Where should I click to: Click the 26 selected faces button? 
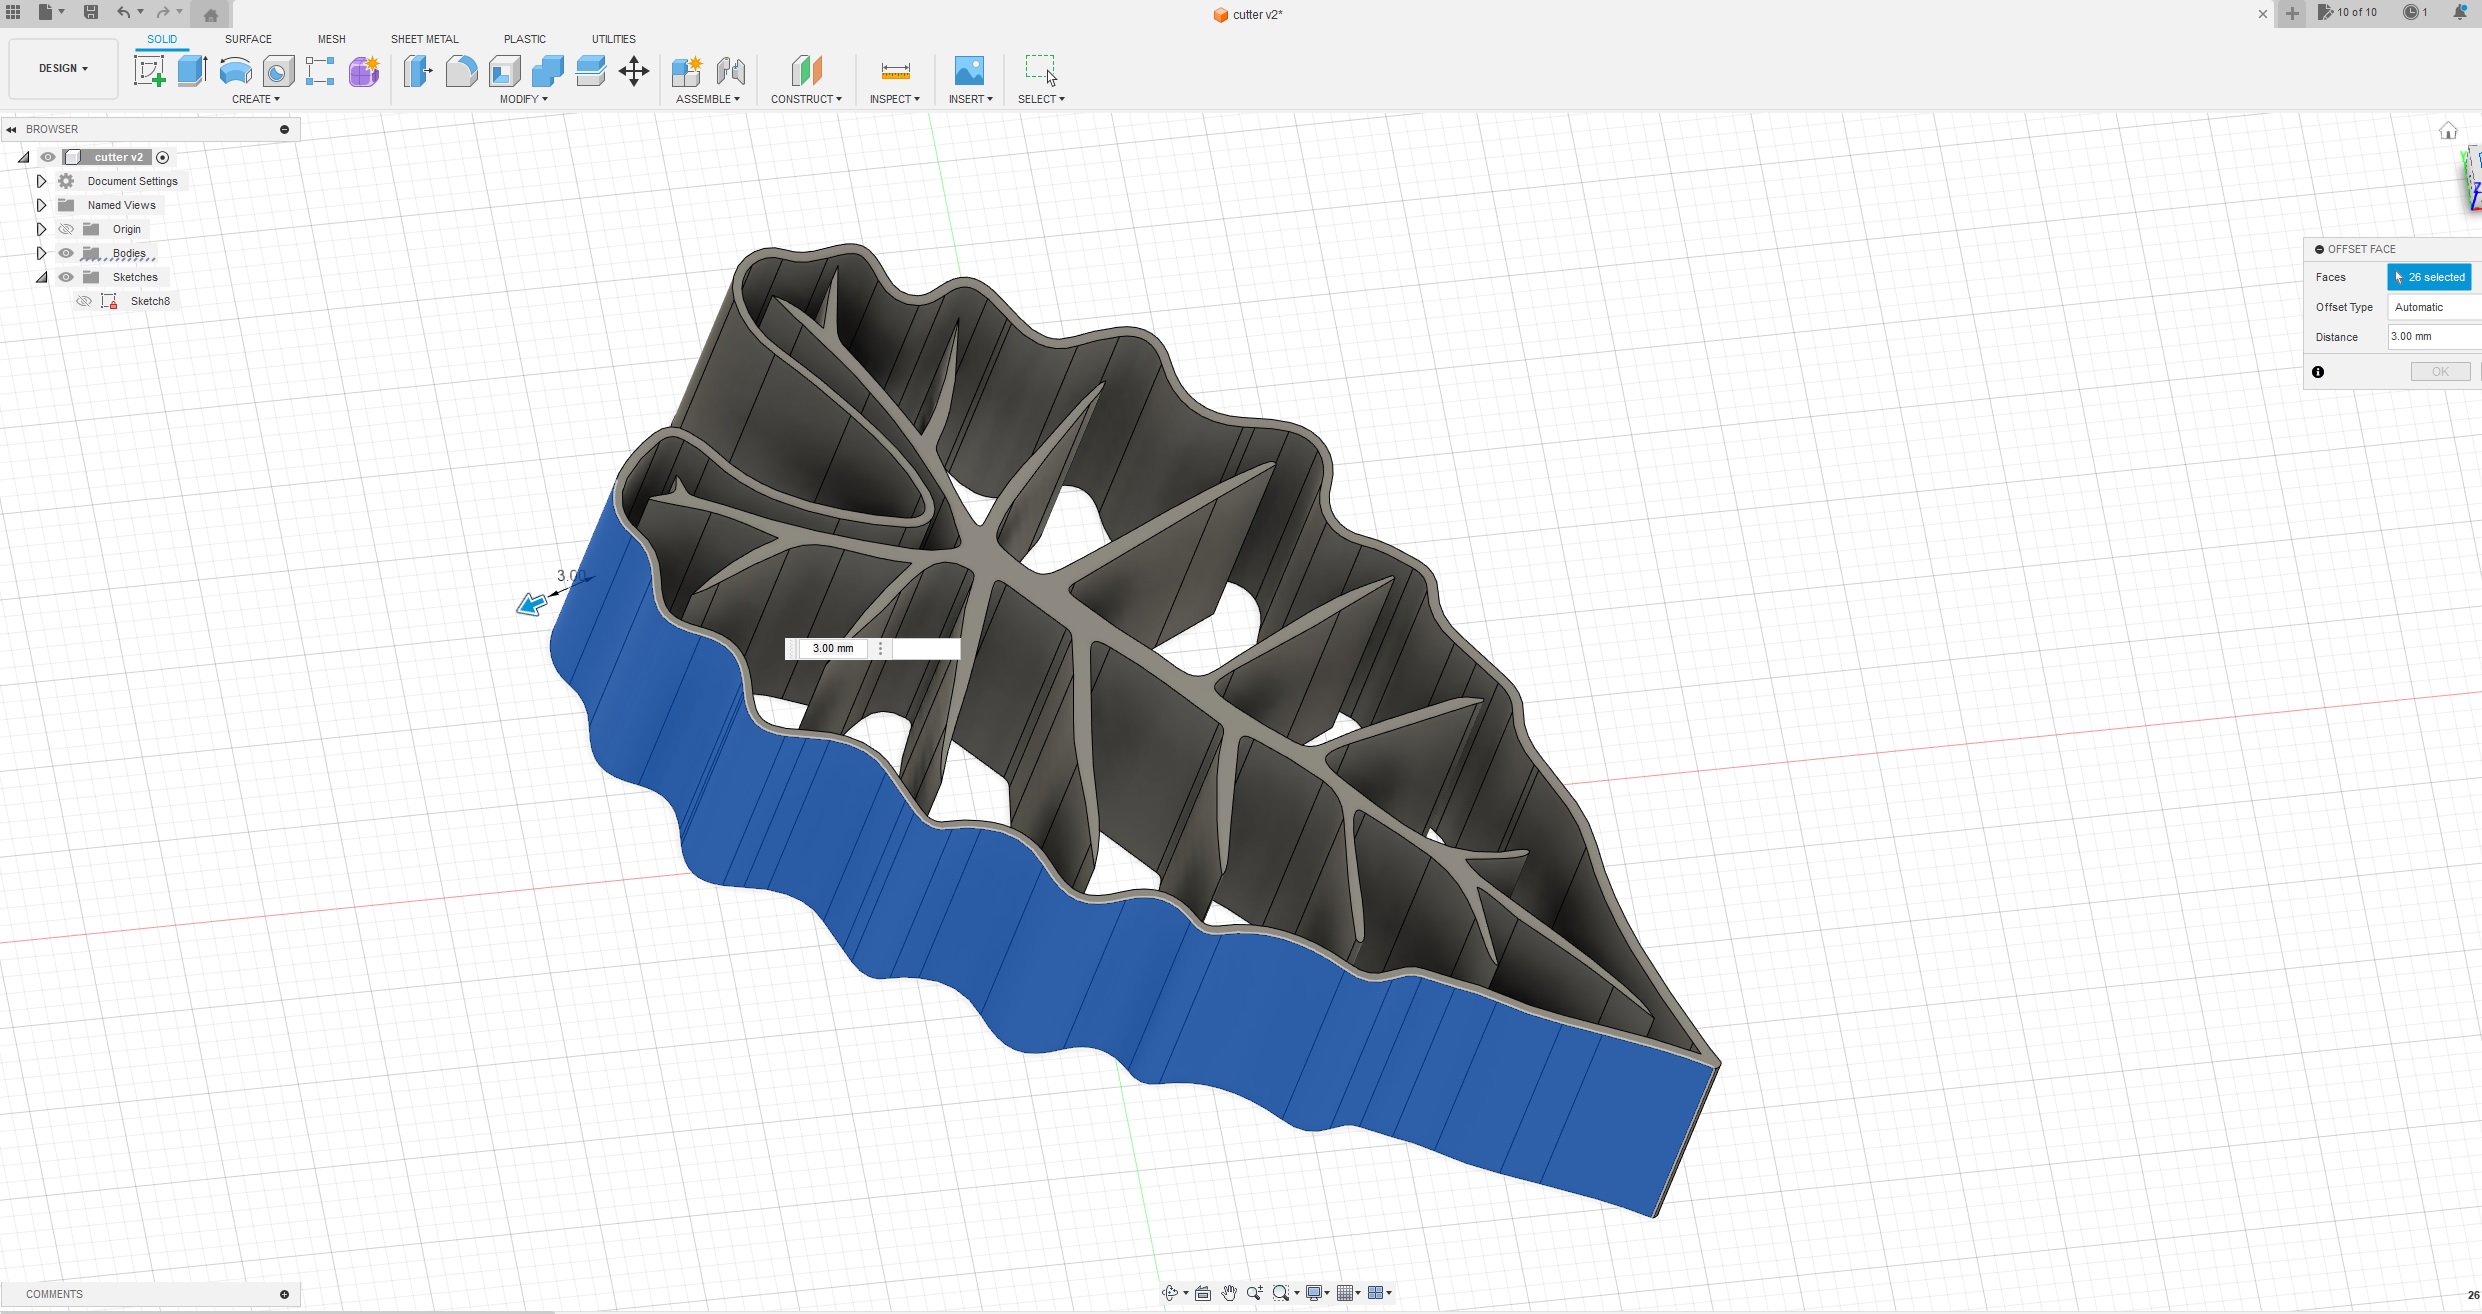click(x=2431, y=277)
